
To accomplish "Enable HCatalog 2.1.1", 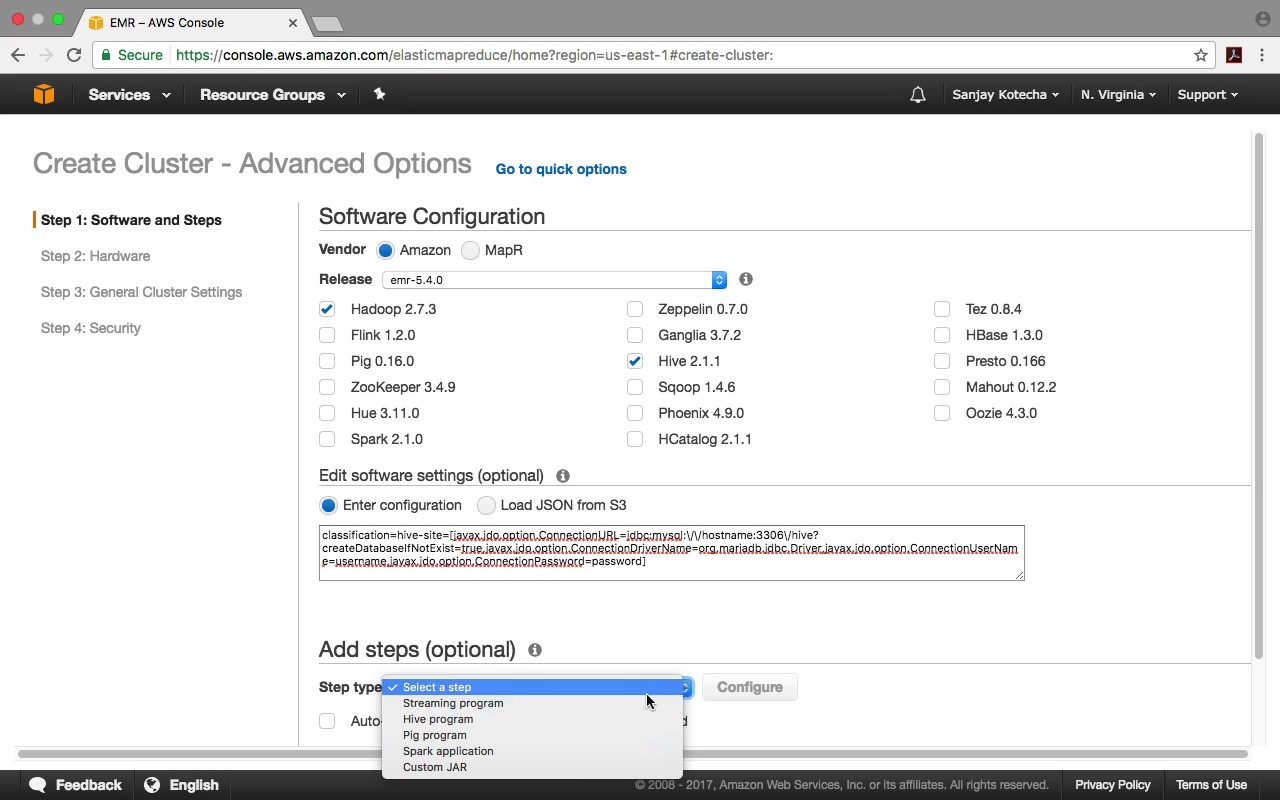I will [635, 439].
